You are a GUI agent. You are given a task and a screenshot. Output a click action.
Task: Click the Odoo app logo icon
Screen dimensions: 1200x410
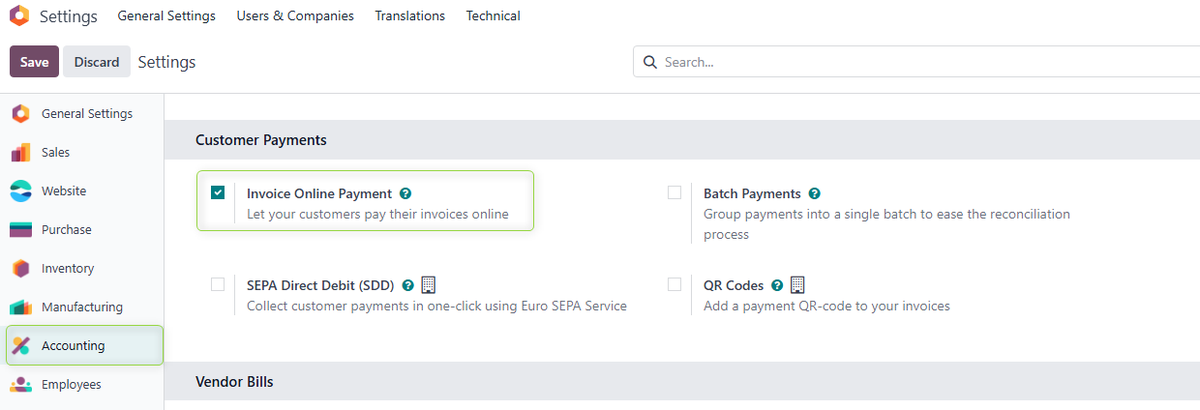pyautogui.click(x=19, y=16)
